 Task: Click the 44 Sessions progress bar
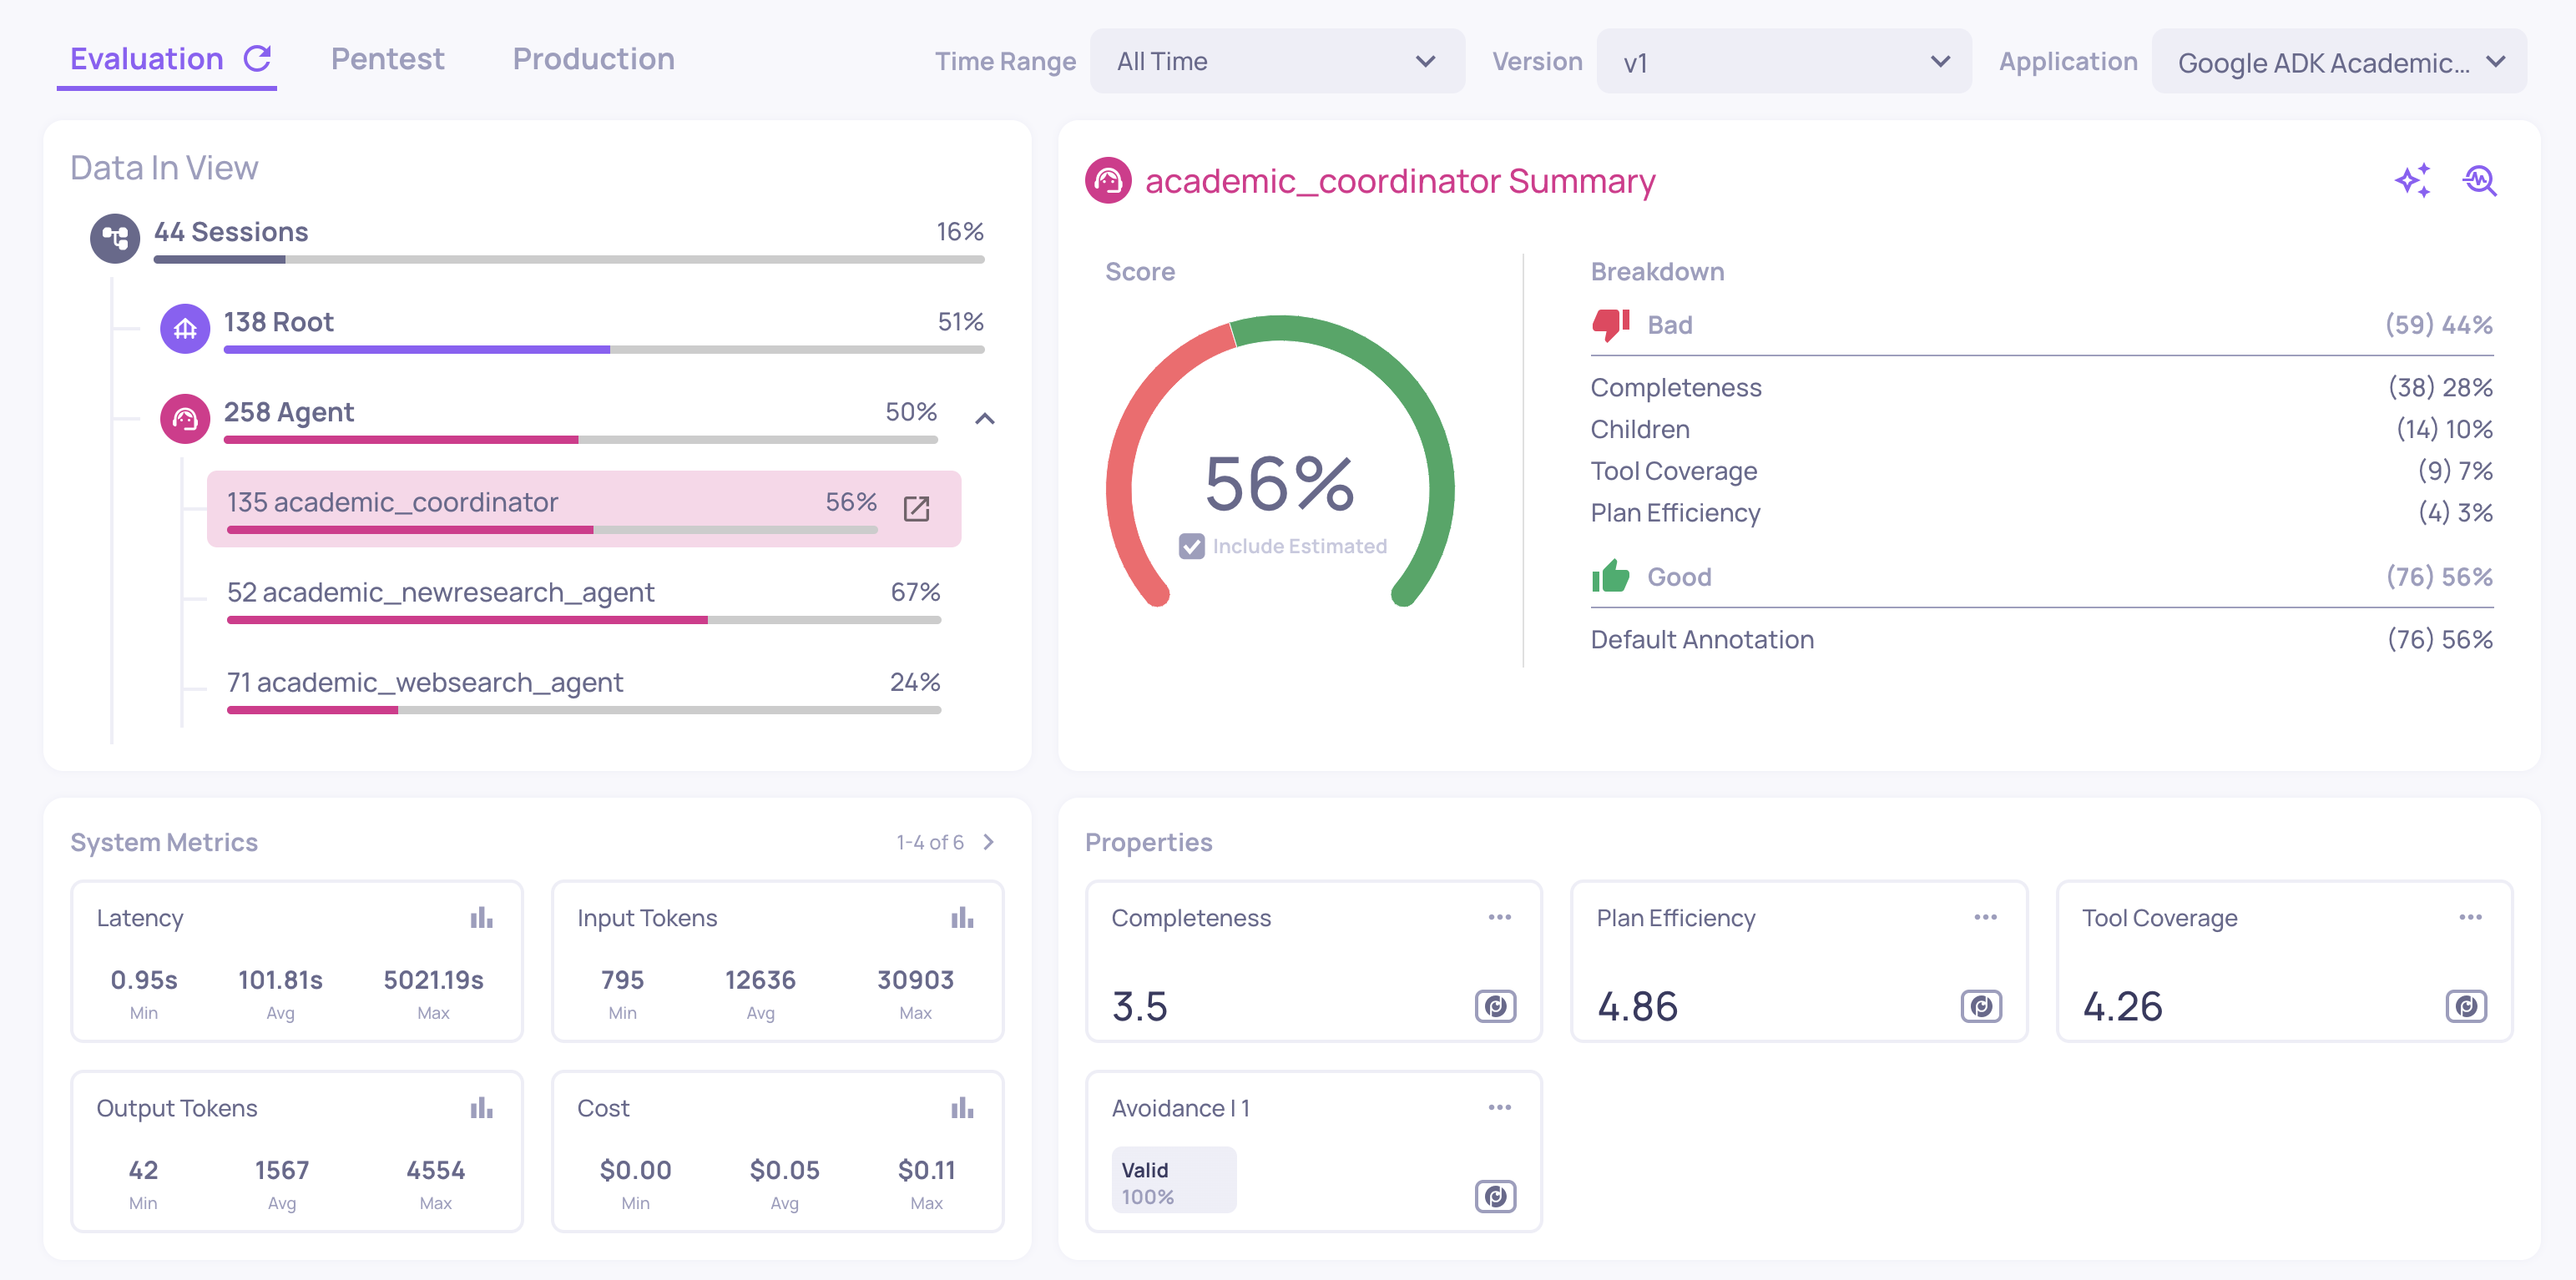[x=568, y=259]
